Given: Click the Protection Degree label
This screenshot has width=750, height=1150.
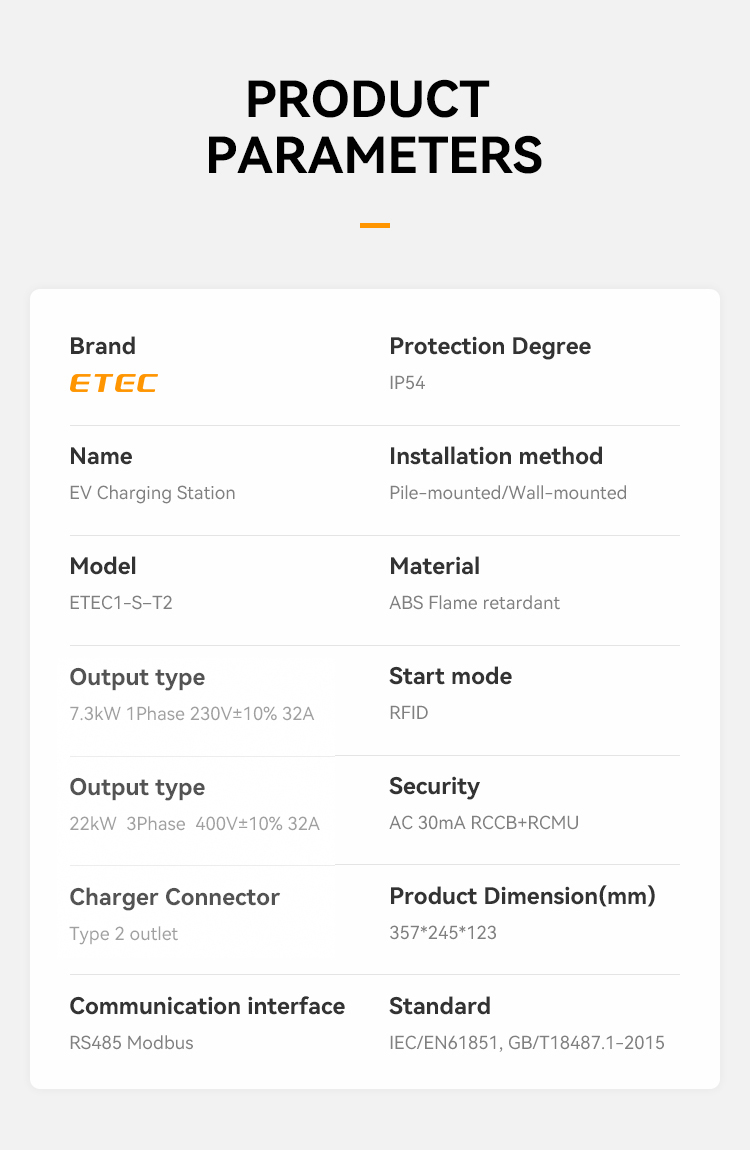Looking at the screenshot, I should pyautogui.click(x=490, y=346).
